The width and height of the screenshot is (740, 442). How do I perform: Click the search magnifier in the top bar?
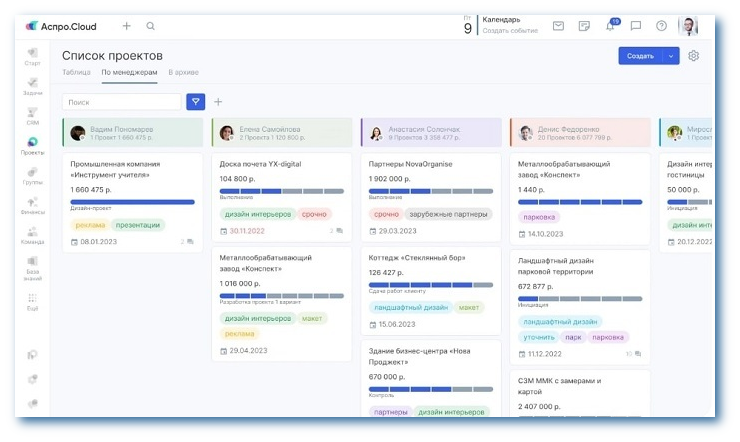point(151,26)
